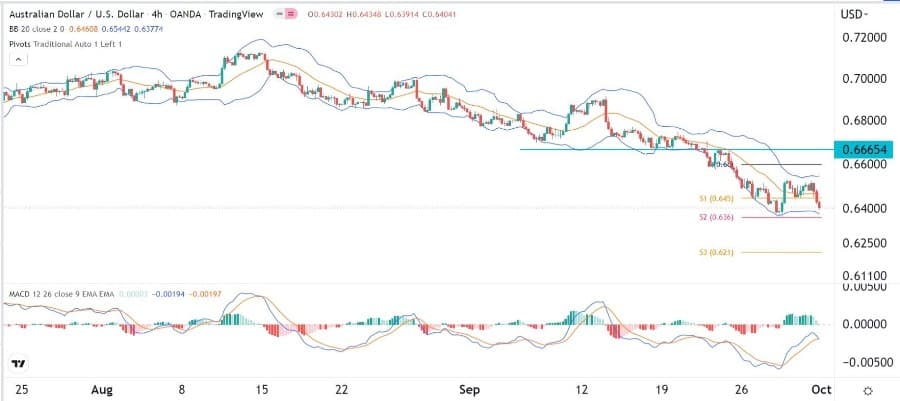Click the 8 date label on time axis
This screenshot has height=401, width=900.
pos(183,390)
